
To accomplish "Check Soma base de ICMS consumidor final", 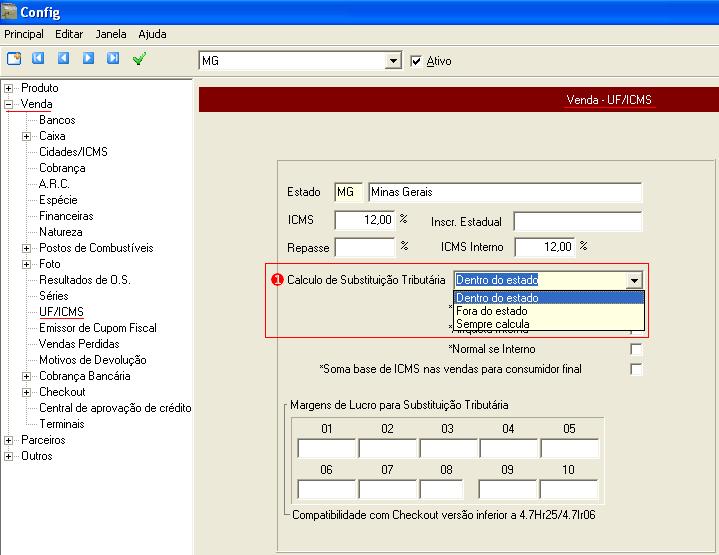I will (x=636, y=369).
